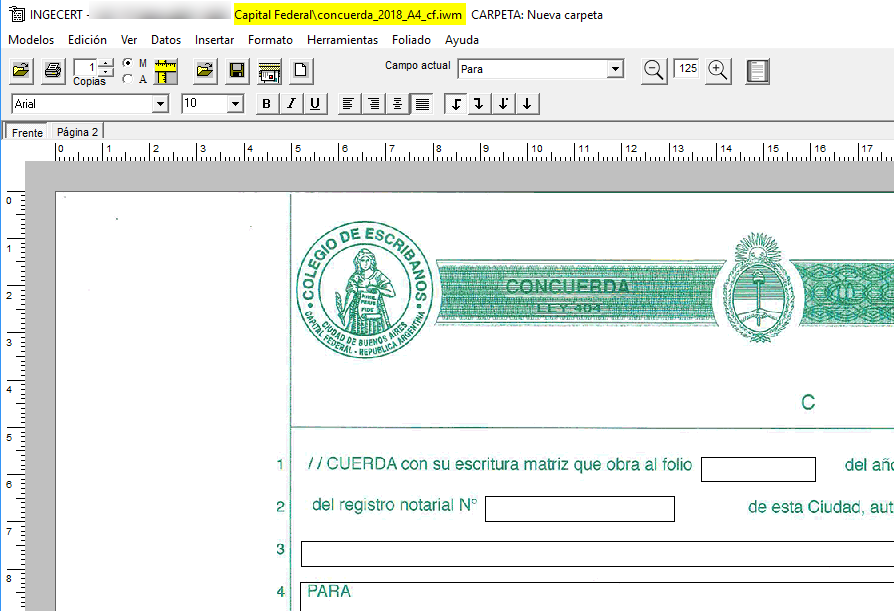This screenshot has height=611, width=894.
Task: Align text left
Action: [x=348, y=104]
